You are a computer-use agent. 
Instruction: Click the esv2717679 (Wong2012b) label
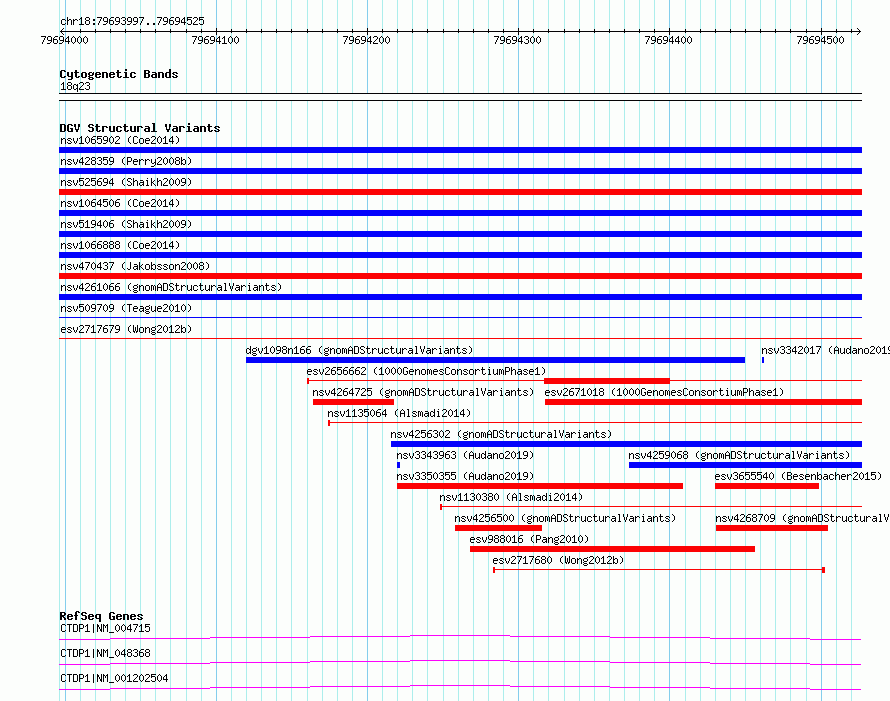click(x=126, y=329)
